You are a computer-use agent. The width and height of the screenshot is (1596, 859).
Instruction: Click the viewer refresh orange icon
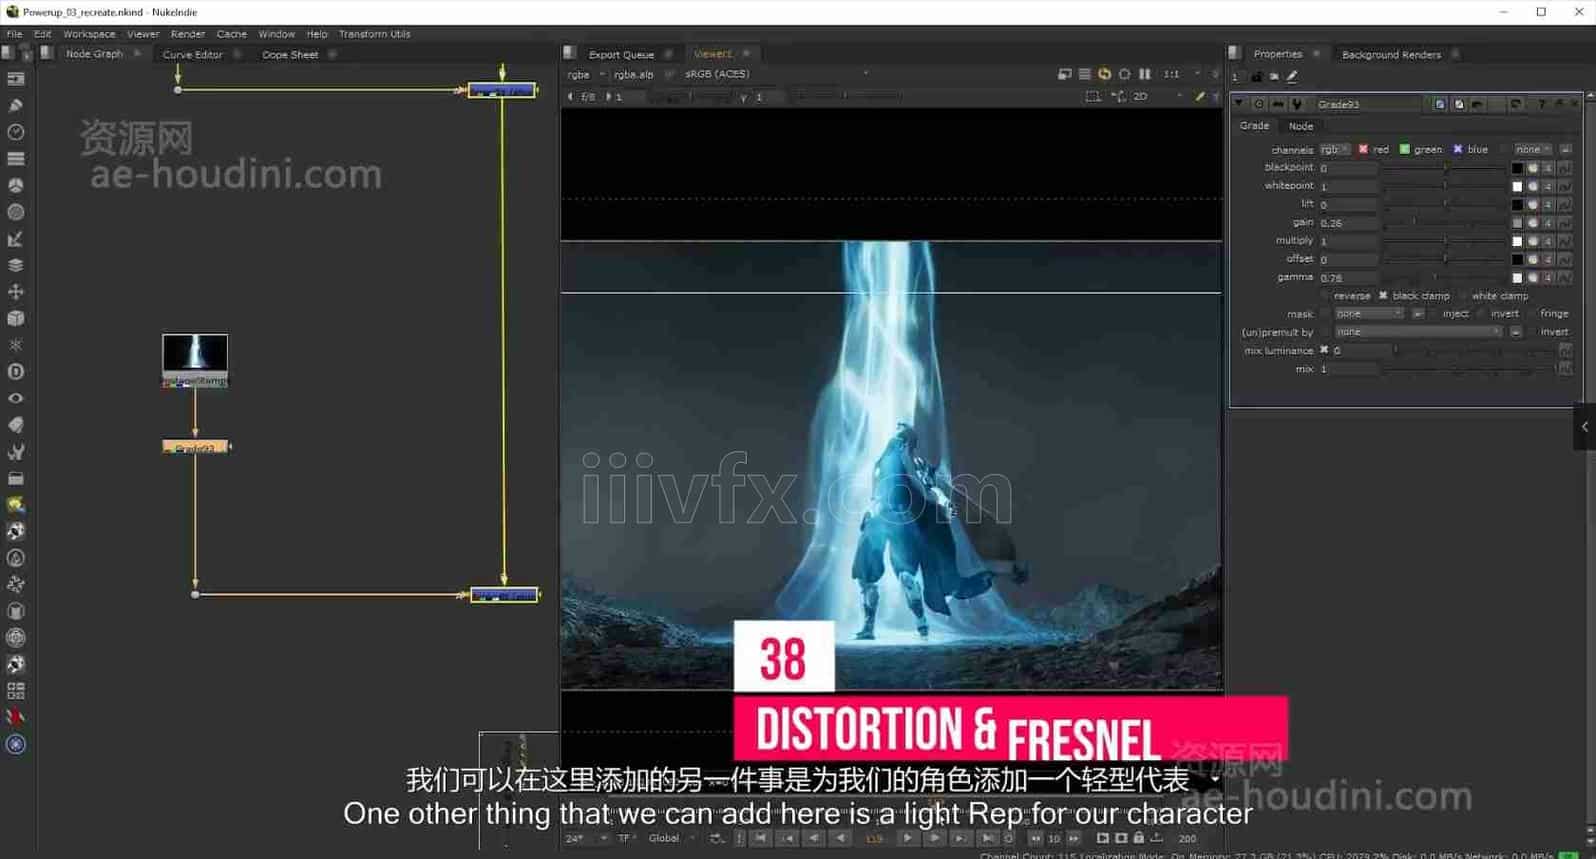pyautogui.click(x=1105, y=74)
